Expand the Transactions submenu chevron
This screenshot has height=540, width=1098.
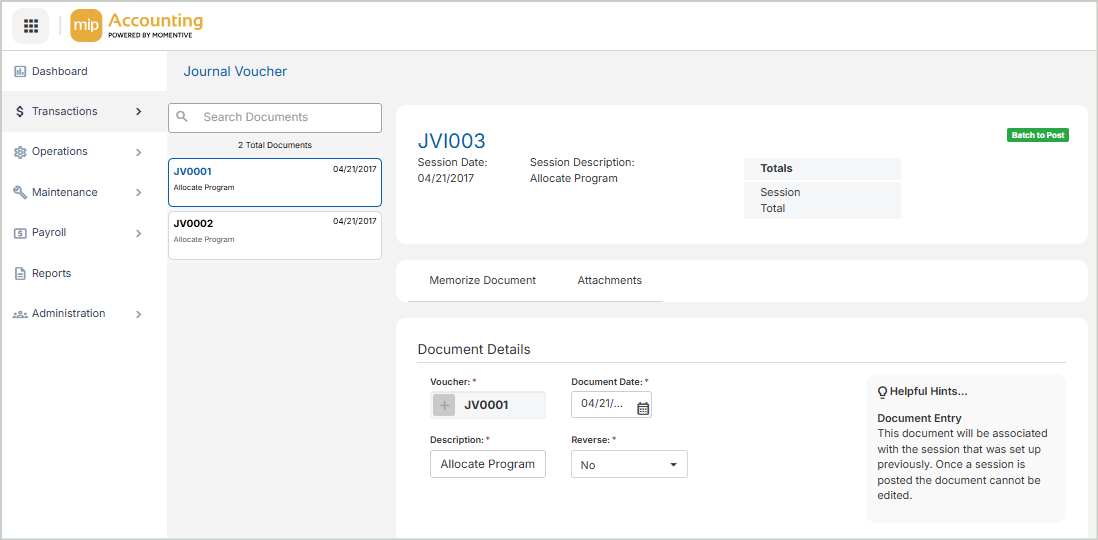(x=139, y=112)
